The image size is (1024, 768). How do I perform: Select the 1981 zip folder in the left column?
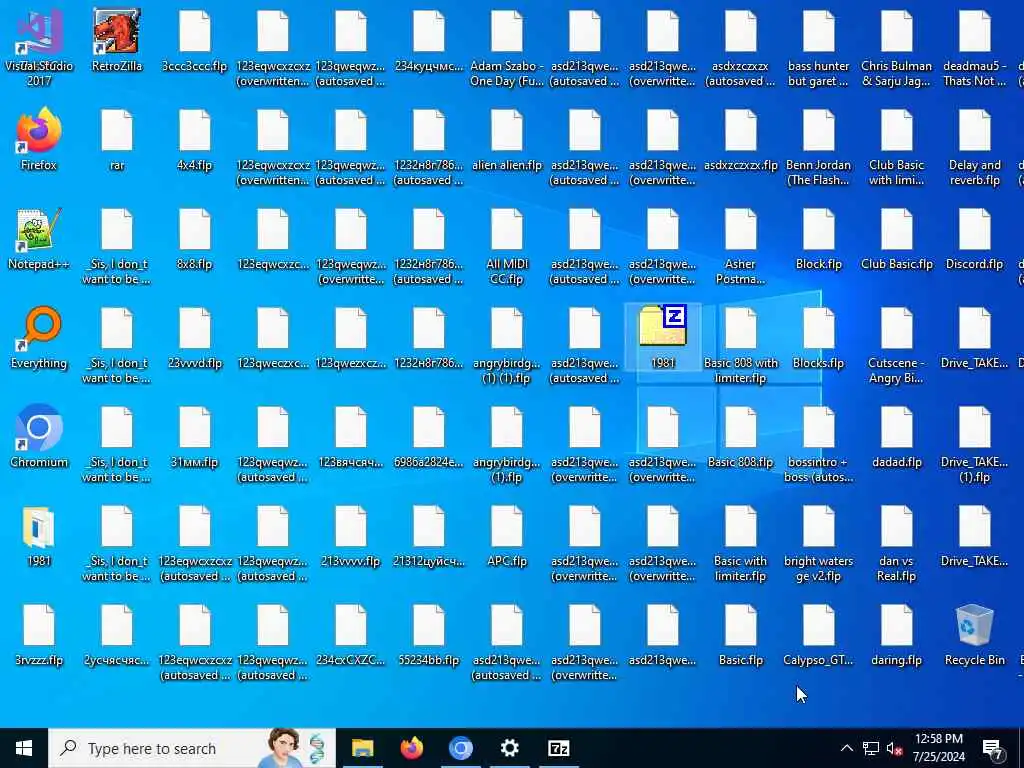point(39,537)
